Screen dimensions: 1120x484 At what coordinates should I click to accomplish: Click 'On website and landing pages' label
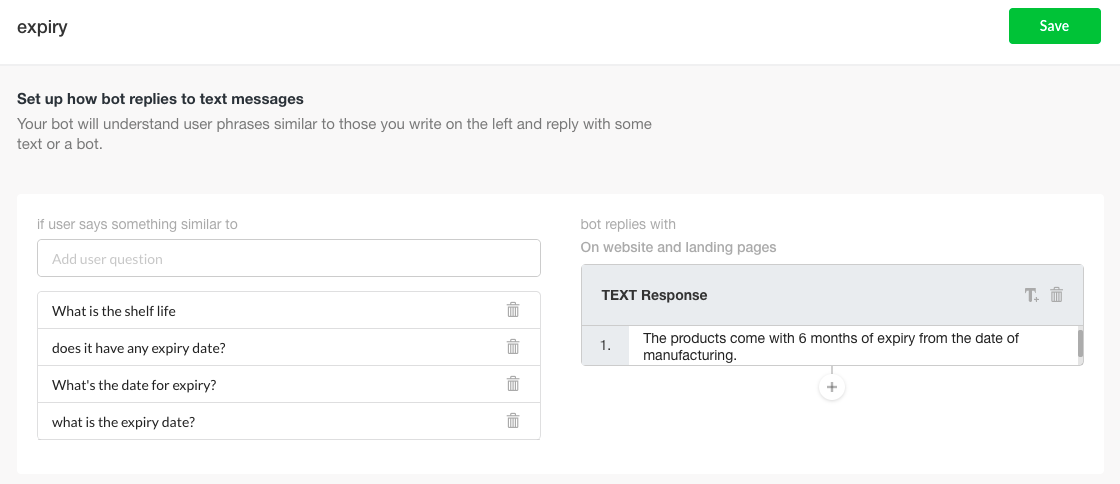coord(679,248)
